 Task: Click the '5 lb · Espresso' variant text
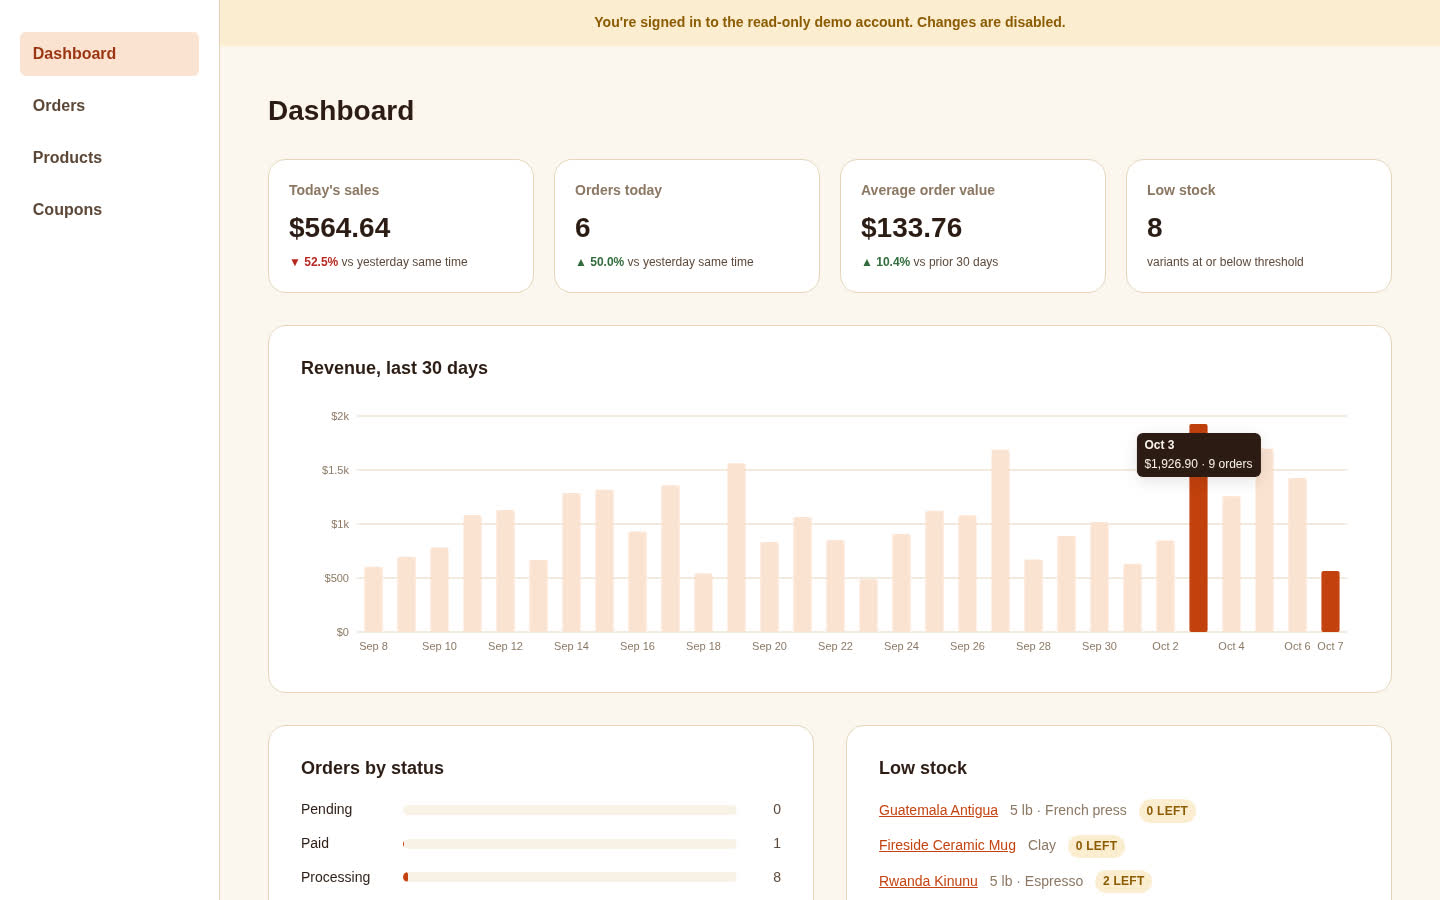[1036, 881]
